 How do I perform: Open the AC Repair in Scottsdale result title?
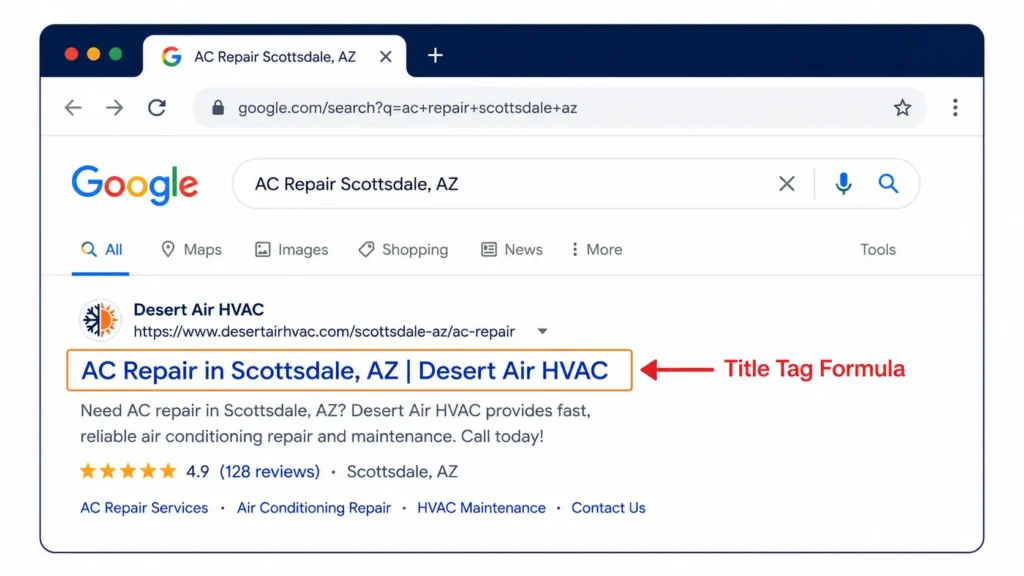pyautogui.click(x=345, y=371)
